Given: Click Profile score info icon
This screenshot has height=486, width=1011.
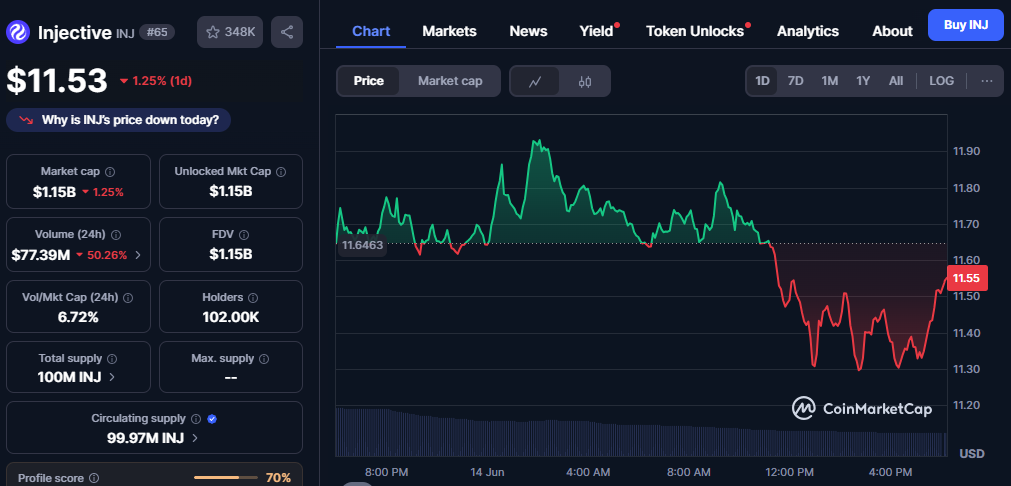Looking at the screenshot, I should (x=94, y=478).
